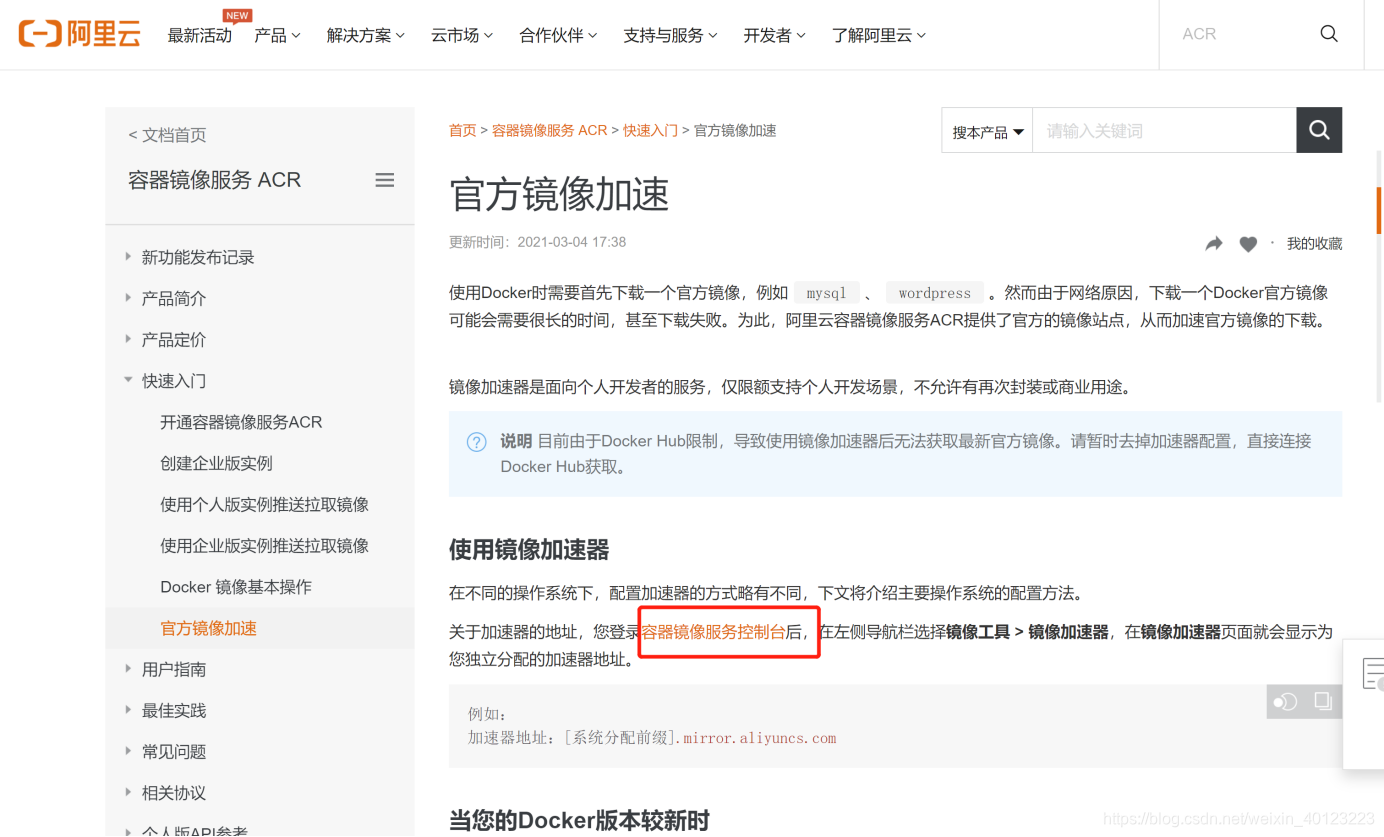The width and height of the screenshot is (1384, 837).
Task: Open the 搜本产品 search scope dropdown
Action: [x=987, y=131]
